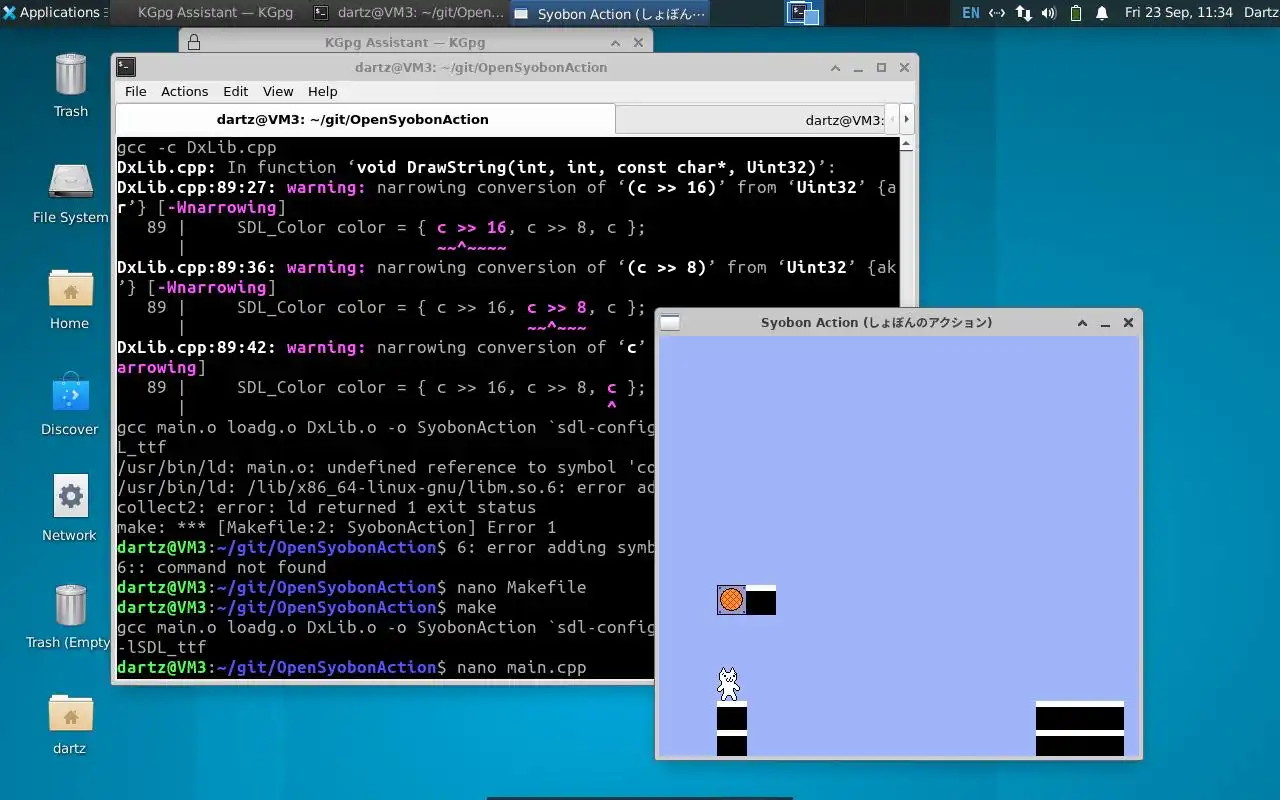The image size is (1280, 800).
Task: Shade the Syobon Action window with up-arrow button
Action: click(1082, 322)
